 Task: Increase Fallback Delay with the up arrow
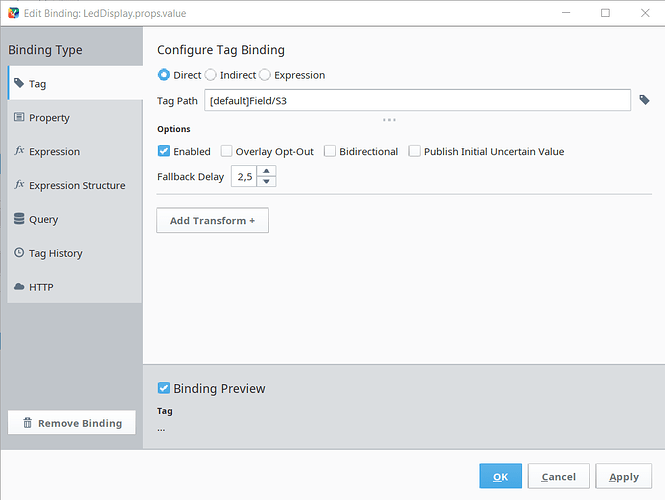point(266,171)
